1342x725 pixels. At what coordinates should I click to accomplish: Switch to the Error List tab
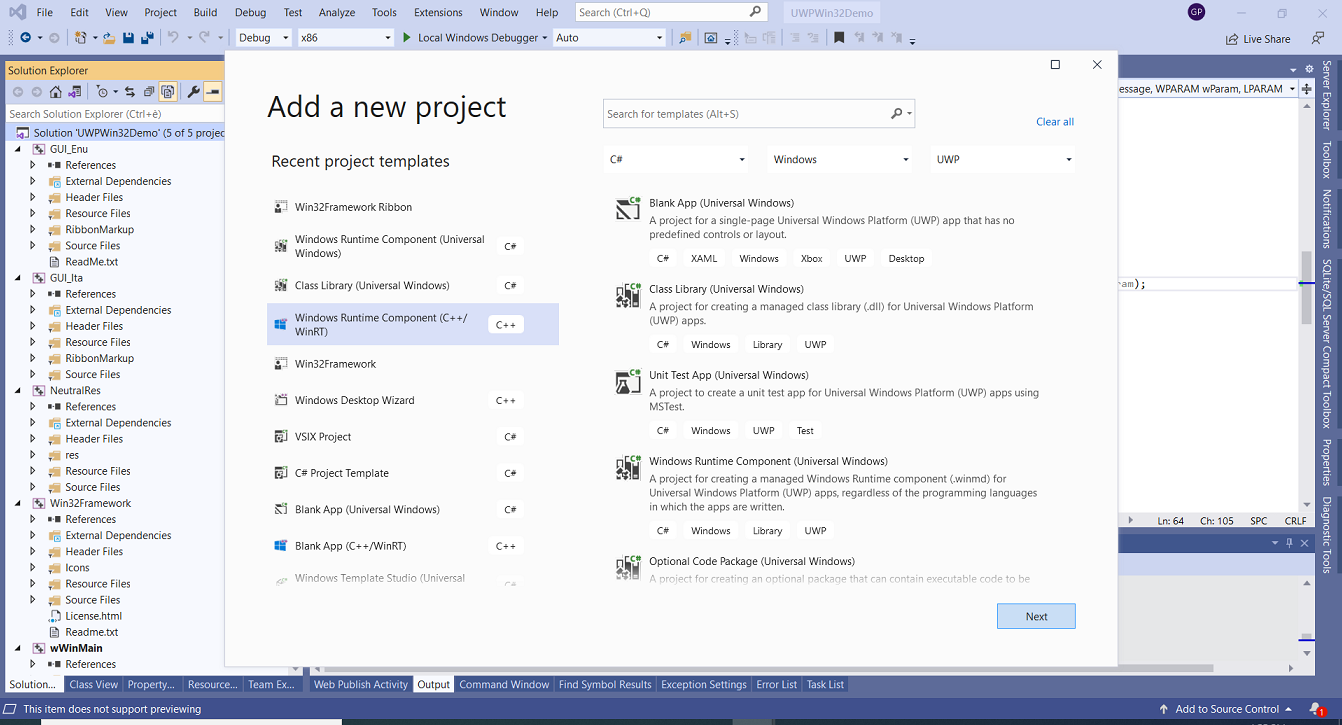tap(777, 685)
